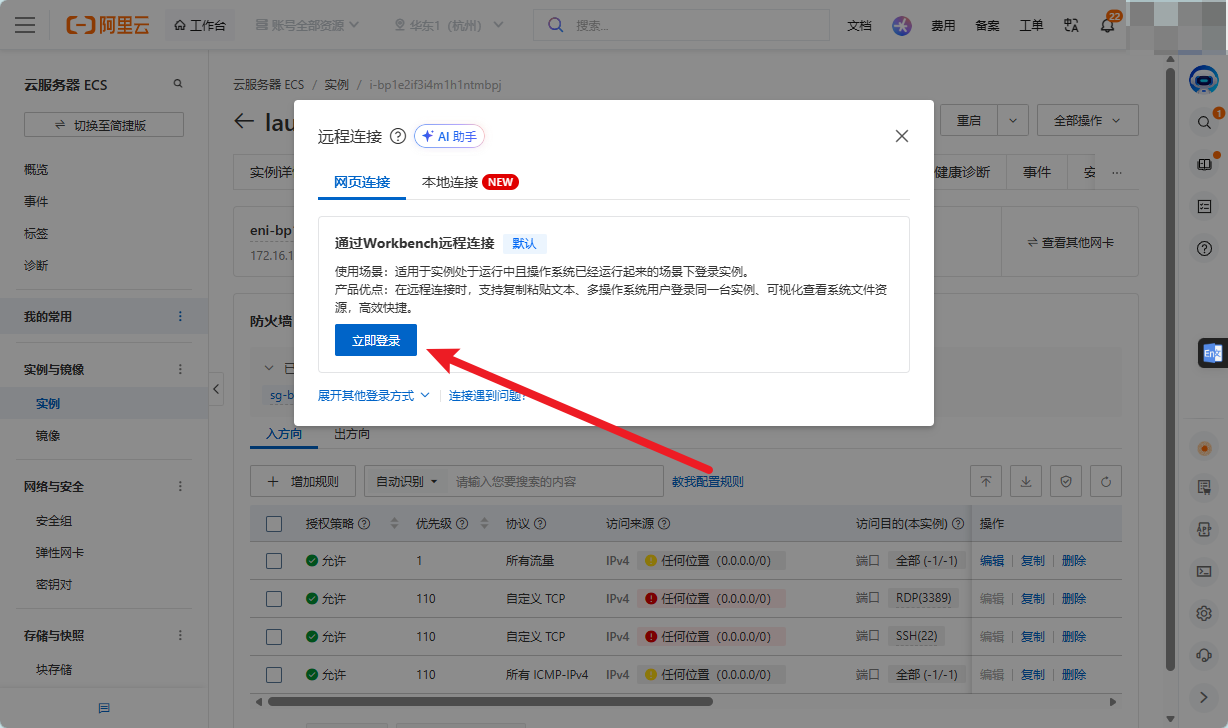
Task: Switch to 出方向 tab
Action: tap(352, 434)
